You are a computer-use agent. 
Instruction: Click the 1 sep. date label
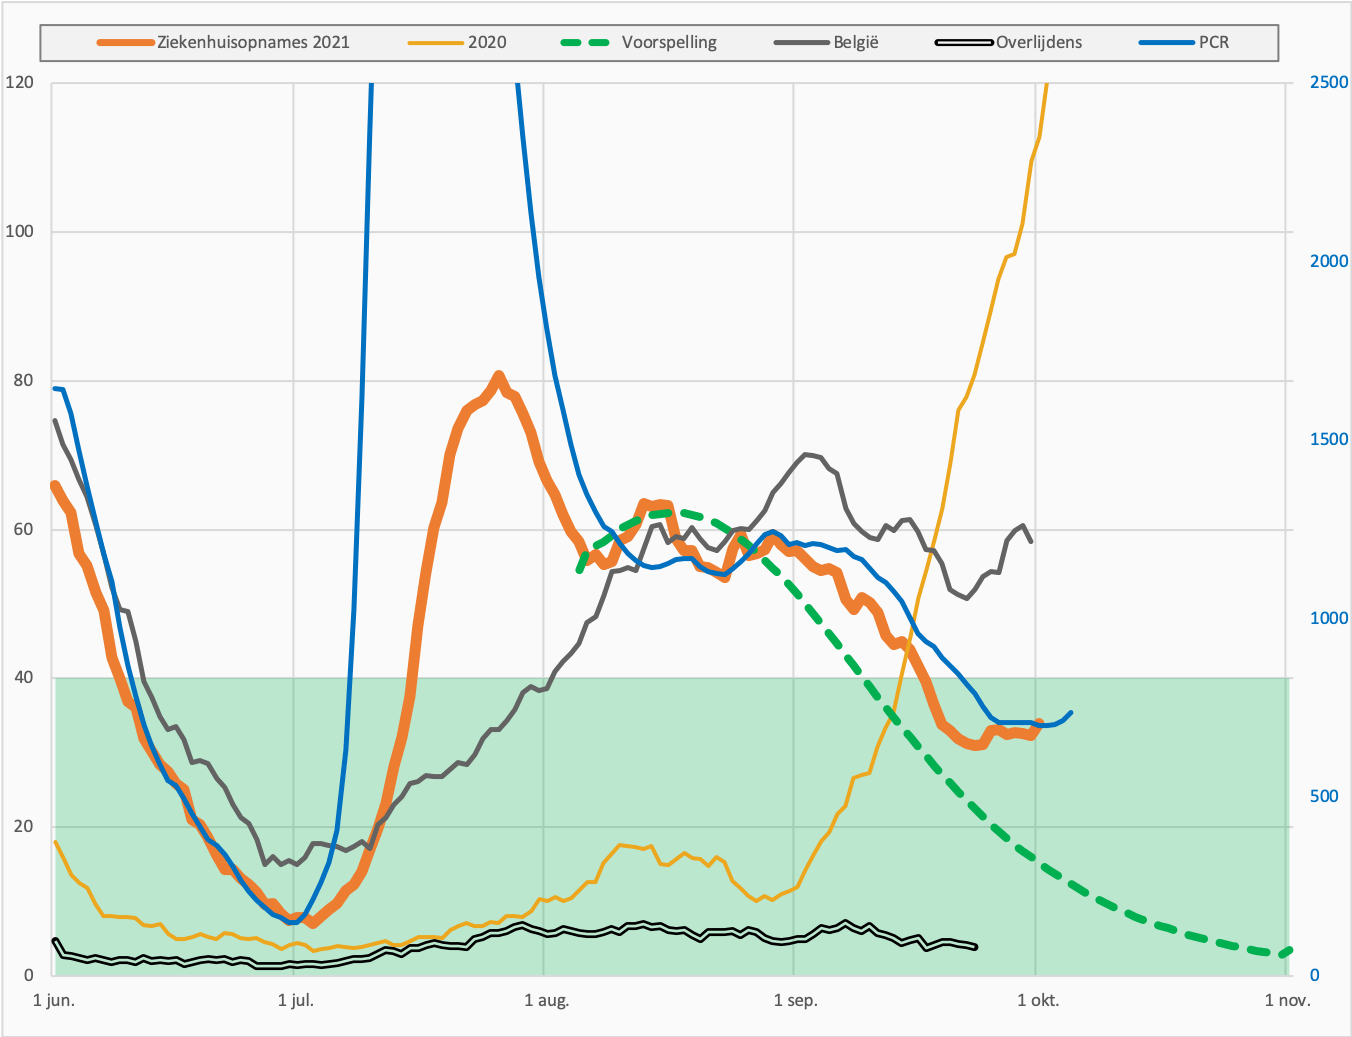pos(796,1000)
